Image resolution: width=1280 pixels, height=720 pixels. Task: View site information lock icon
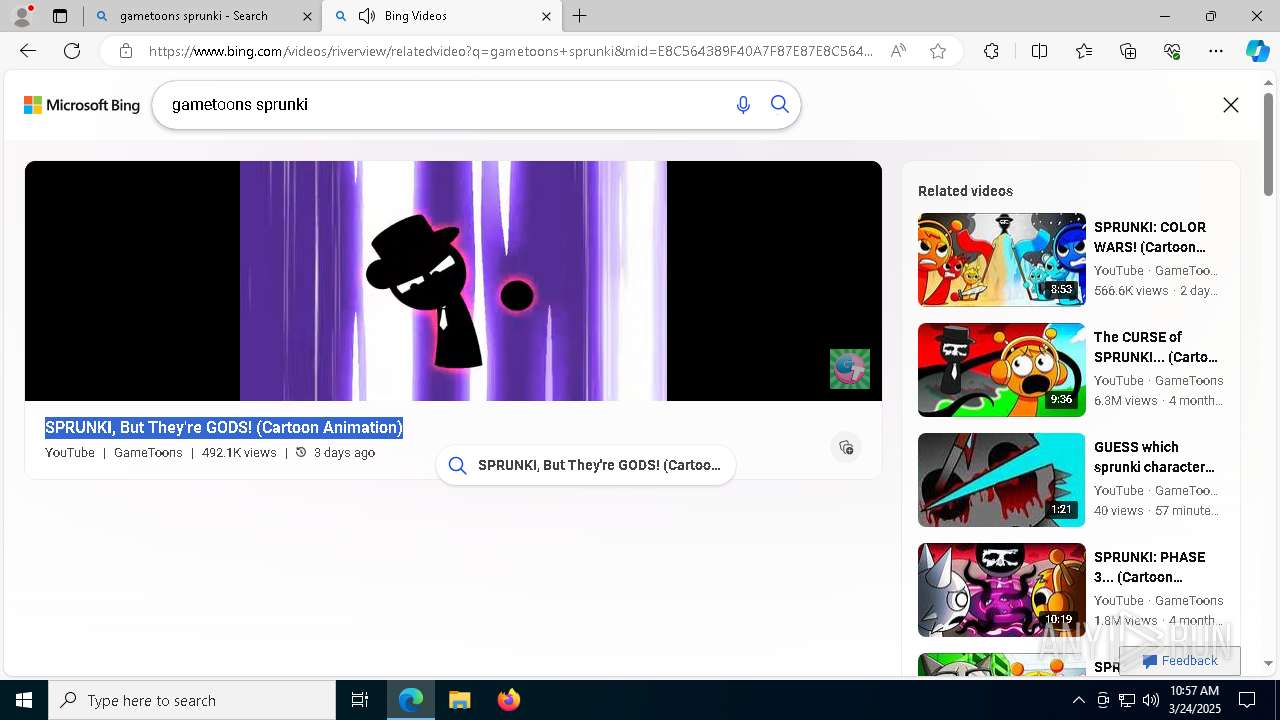(126, 51)
